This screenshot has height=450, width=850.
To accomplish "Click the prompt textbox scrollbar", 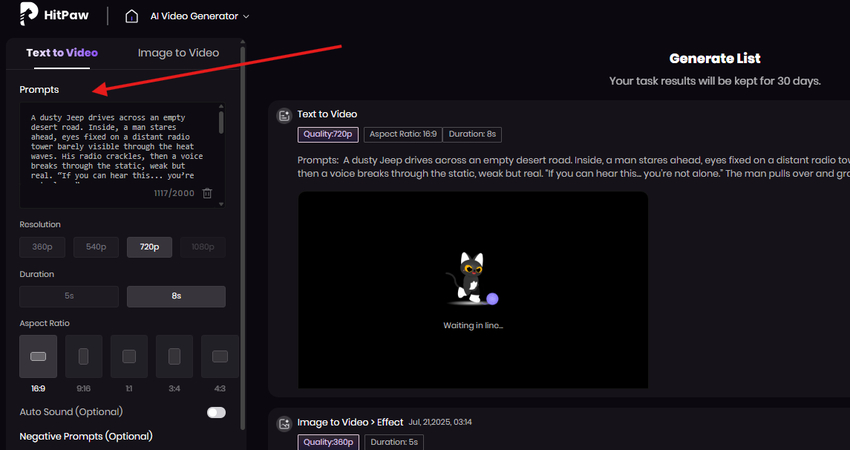I will click(221, 123).
